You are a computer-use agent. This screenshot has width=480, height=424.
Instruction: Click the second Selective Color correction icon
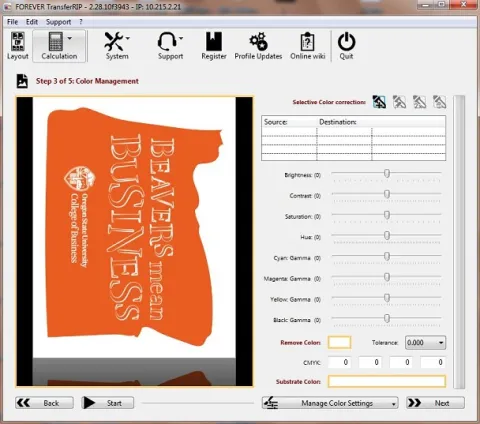(399, 102)
